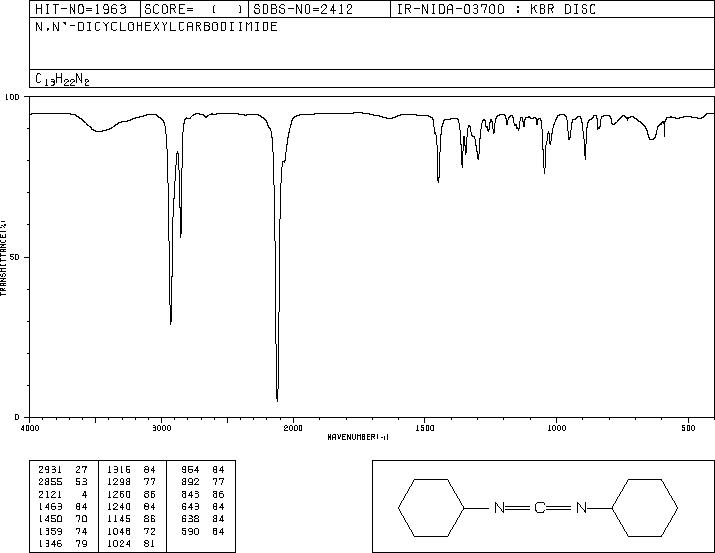Select the peak table value 643
This screenshot has height=553, width=715.
(190, 506)
